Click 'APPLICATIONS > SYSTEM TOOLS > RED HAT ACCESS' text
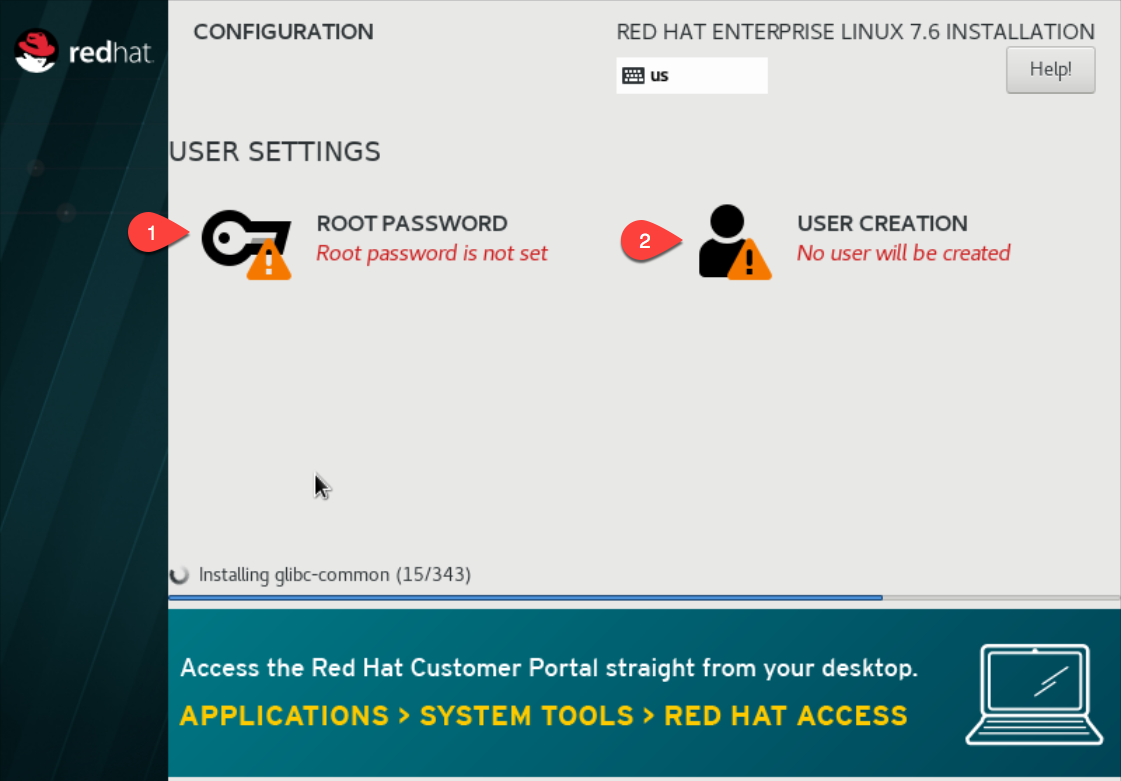This screenshot has width=1121, height=781. point(543,715)
